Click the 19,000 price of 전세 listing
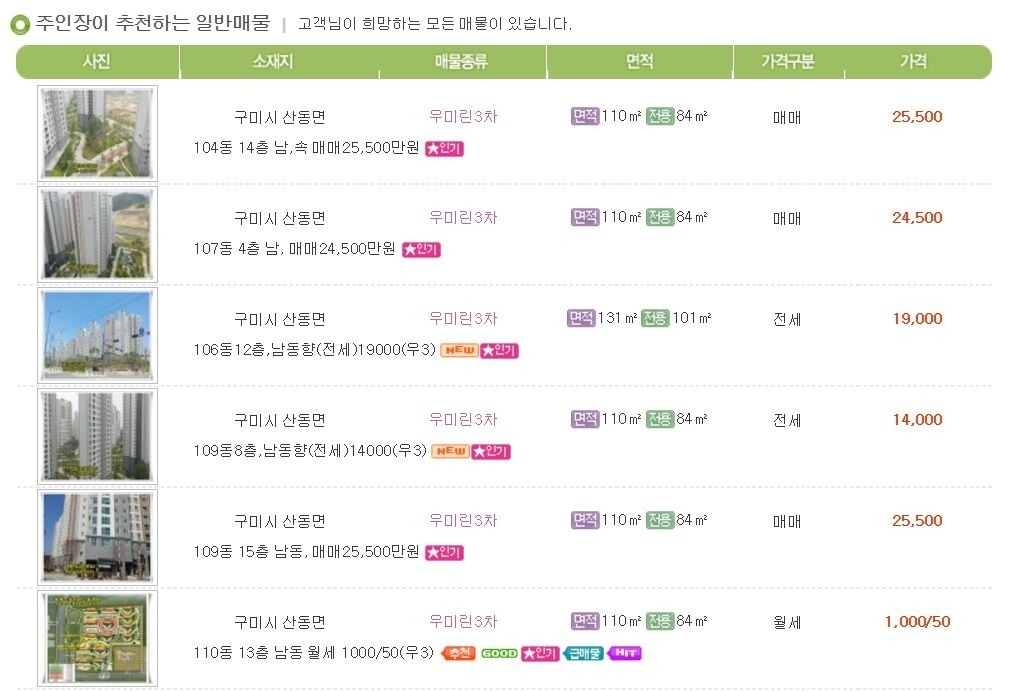 917,319
